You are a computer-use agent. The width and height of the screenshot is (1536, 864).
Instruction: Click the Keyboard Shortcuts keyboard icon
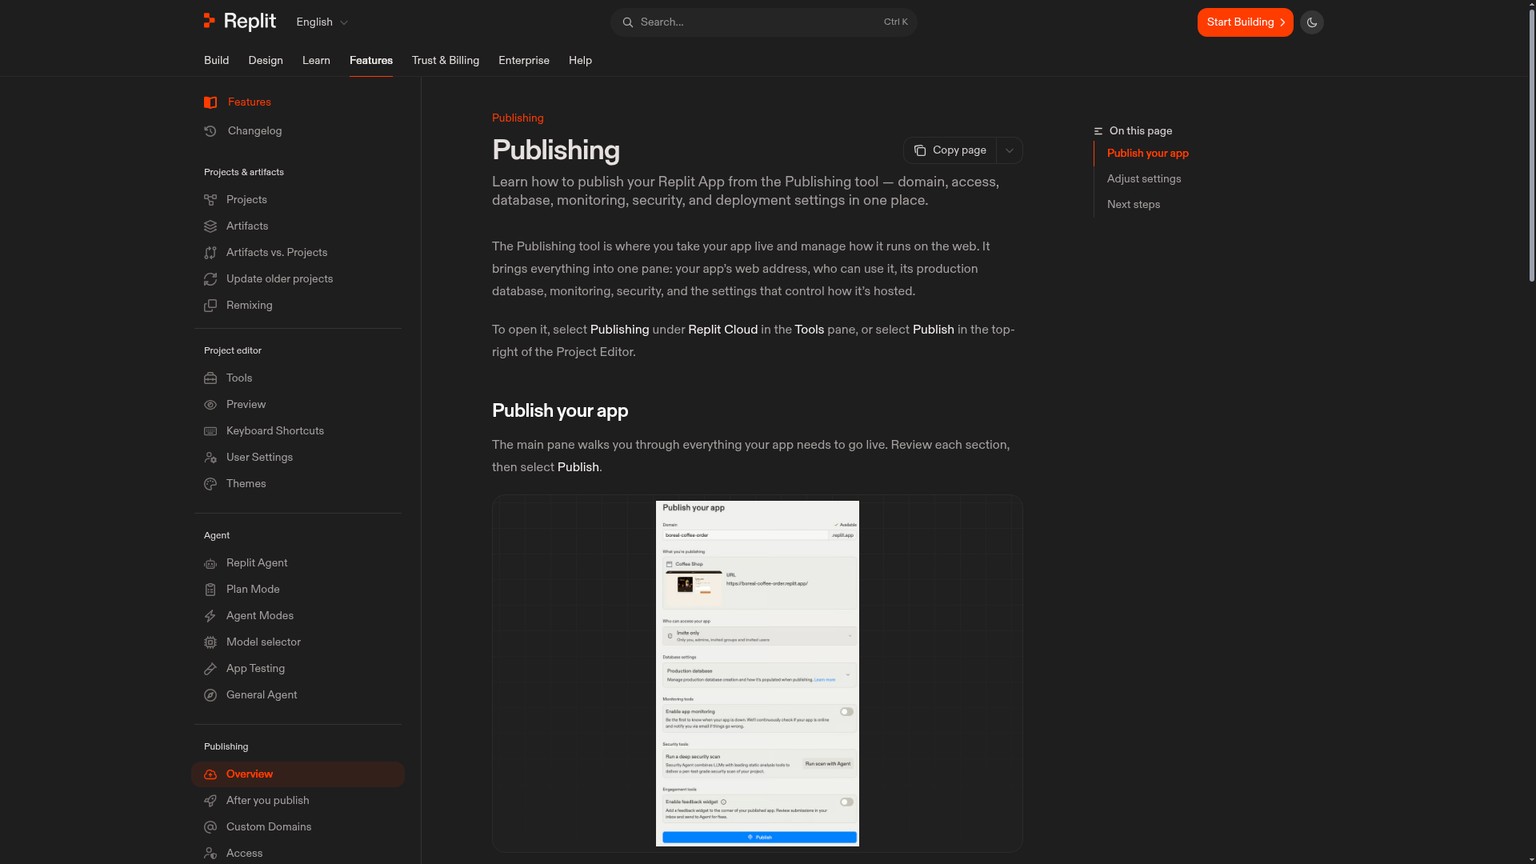pyautogui.click(x=210, y=431)
